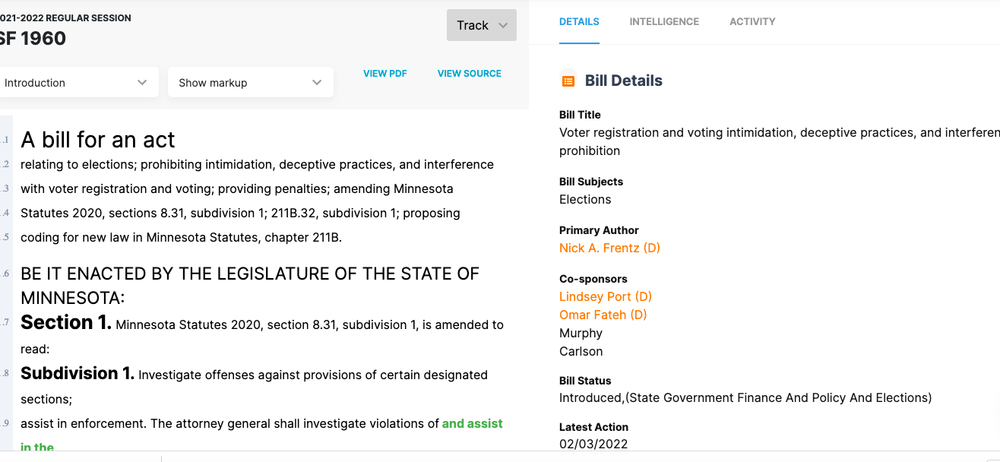Switch to the INTELLIGENCE tab
The image size is (1000, 462).
coord(664,22)
